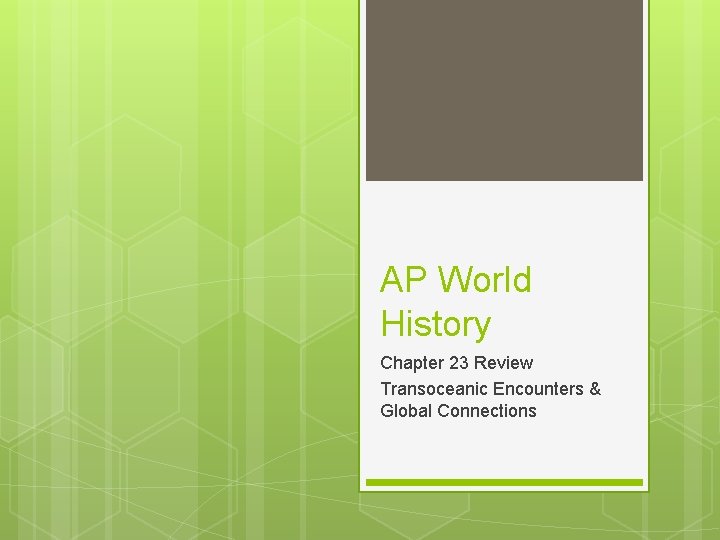Click the 'Transoceanic Encounters & Global Connections' text
This screenshot has width=720, height=540.
tap(490, 399)
